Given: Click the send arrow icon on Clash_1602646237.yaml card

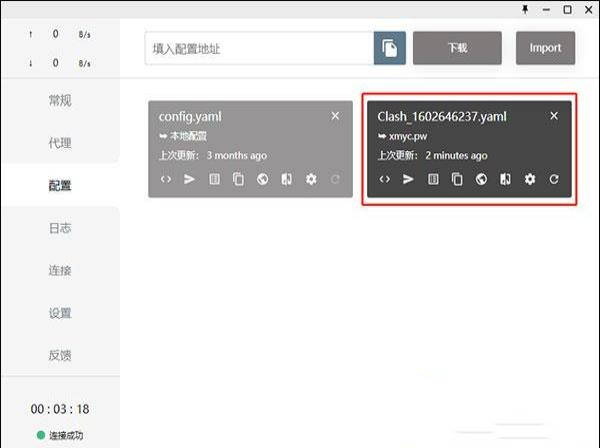Looking at the screenshot, I should click(x=408, y=180).
